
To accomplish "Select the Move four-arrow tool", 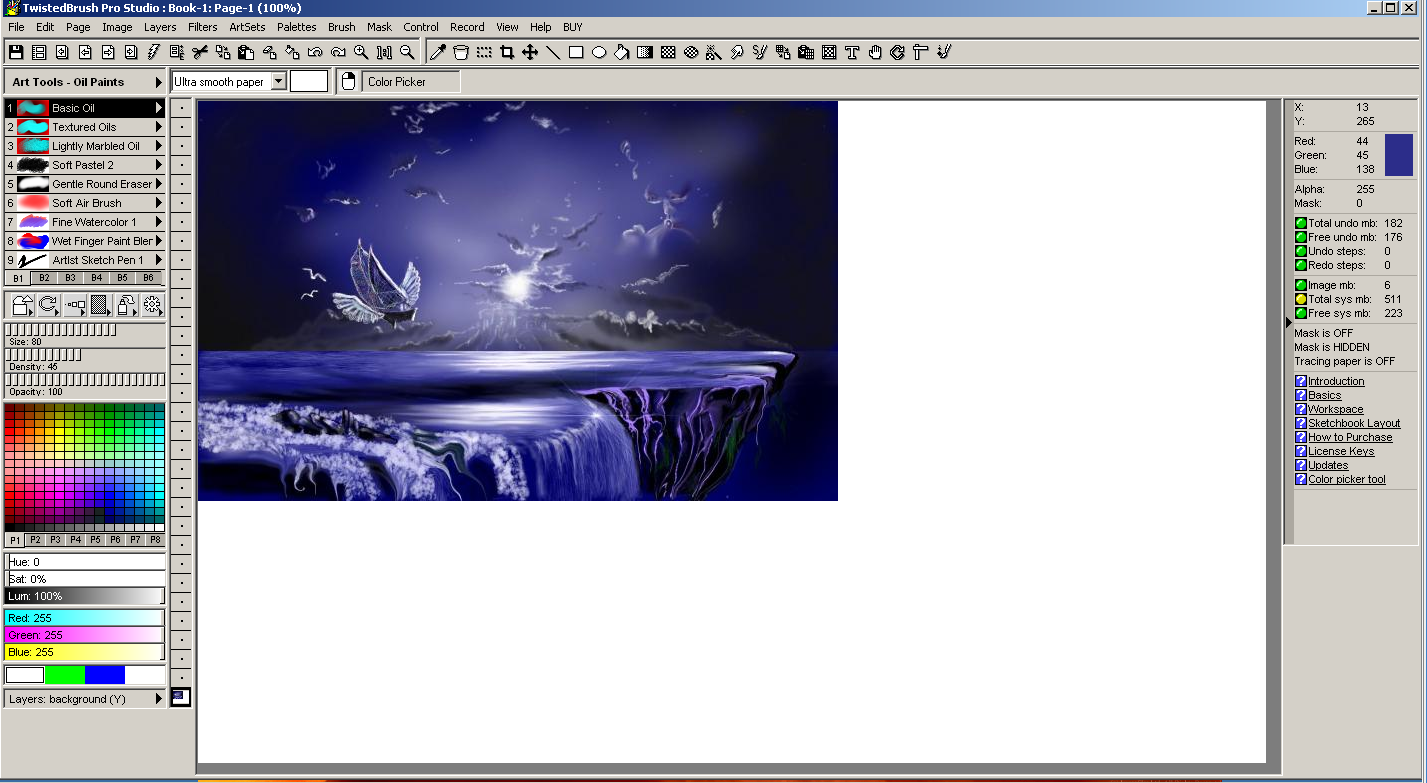I will pos(530,52).
